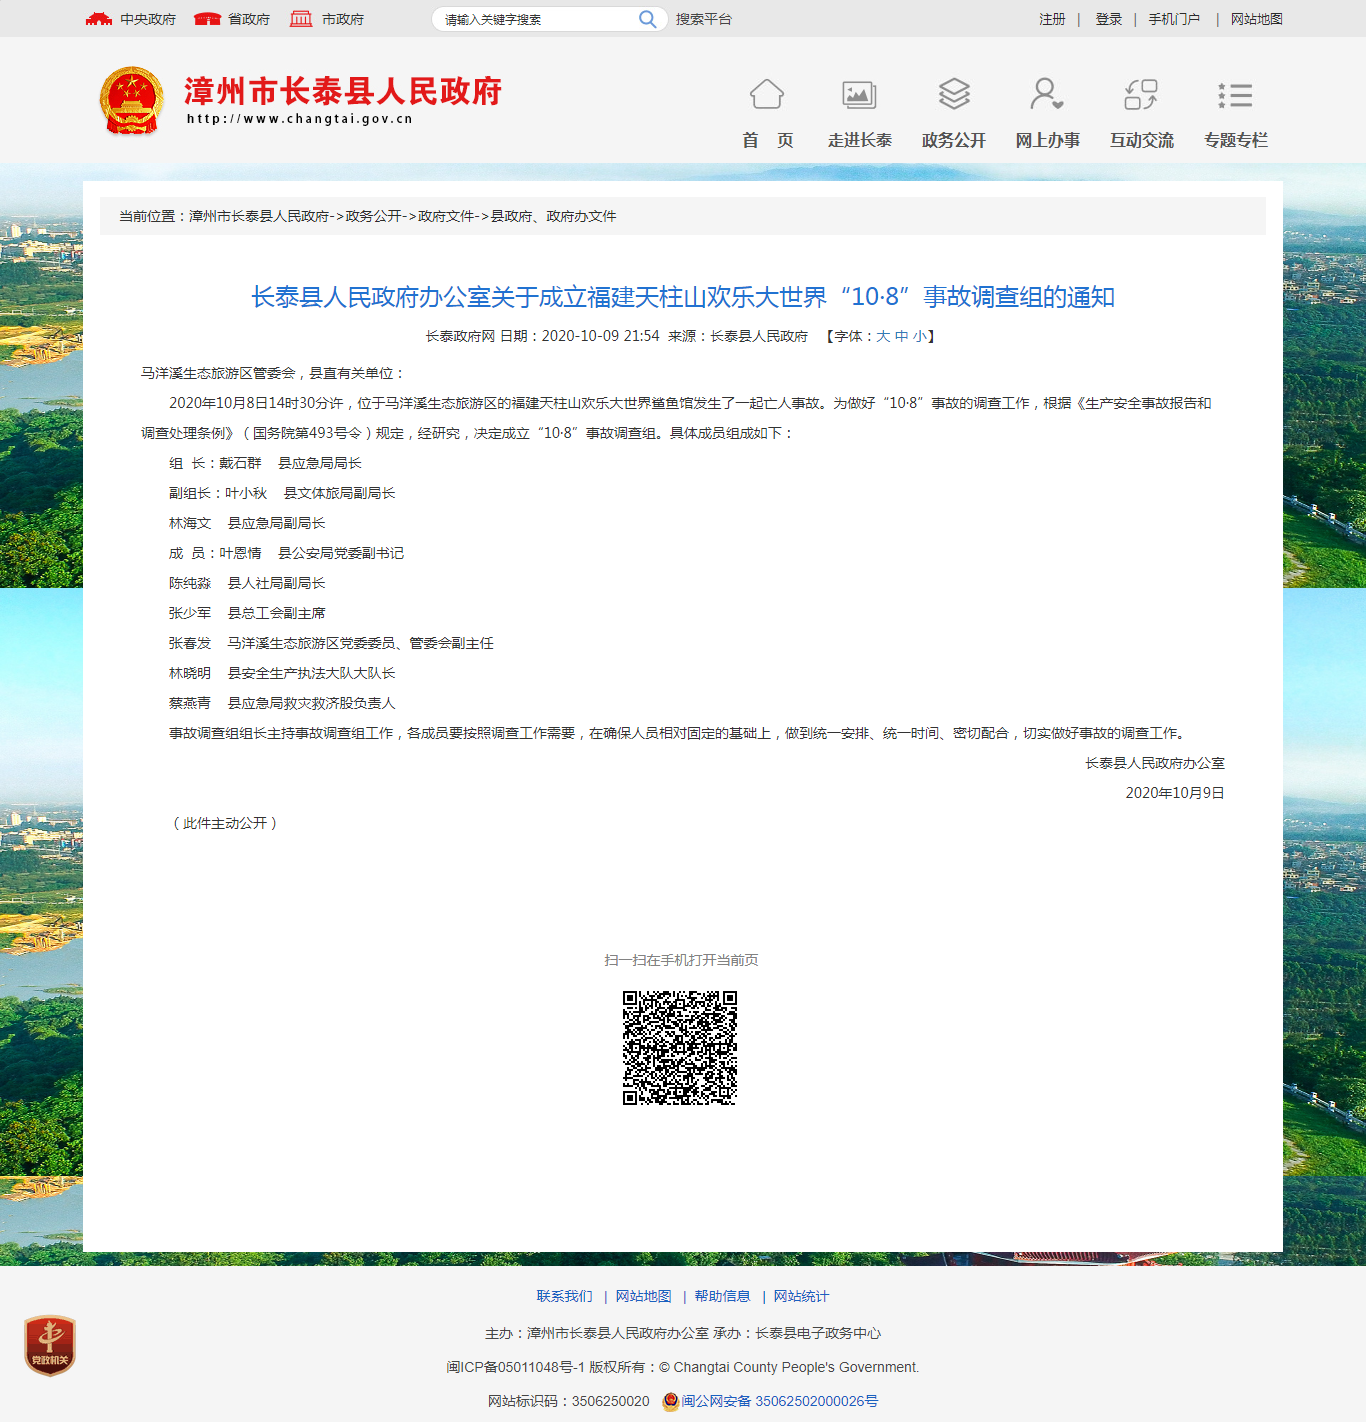Screen dimensions: 1366x1422
Task: Click the line 林海文 县应急局副局长
Action: point(247,523)
